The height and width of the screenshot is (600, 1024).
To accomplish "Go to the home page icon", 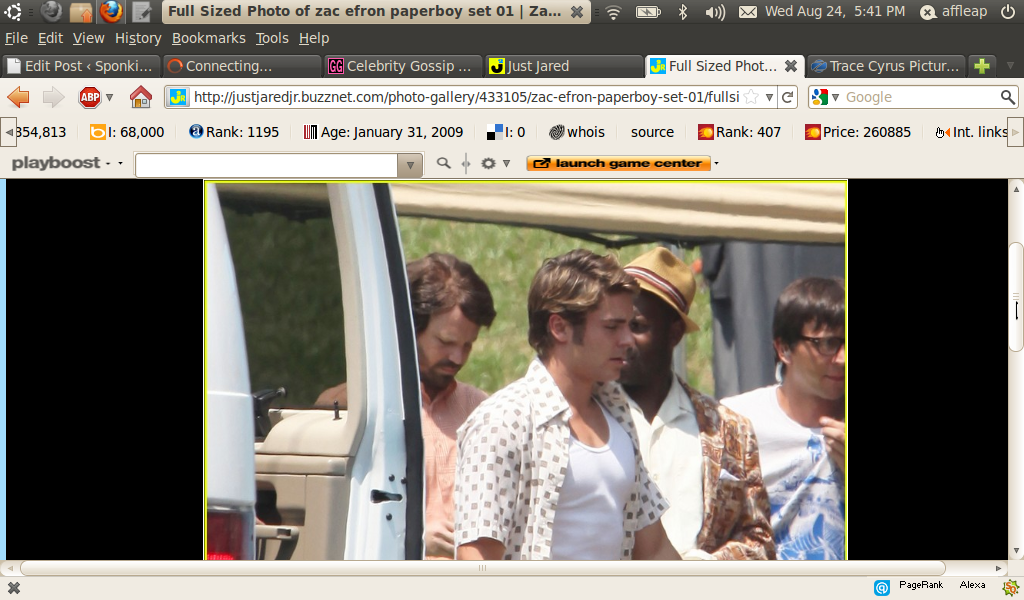I will pos(140,97).
